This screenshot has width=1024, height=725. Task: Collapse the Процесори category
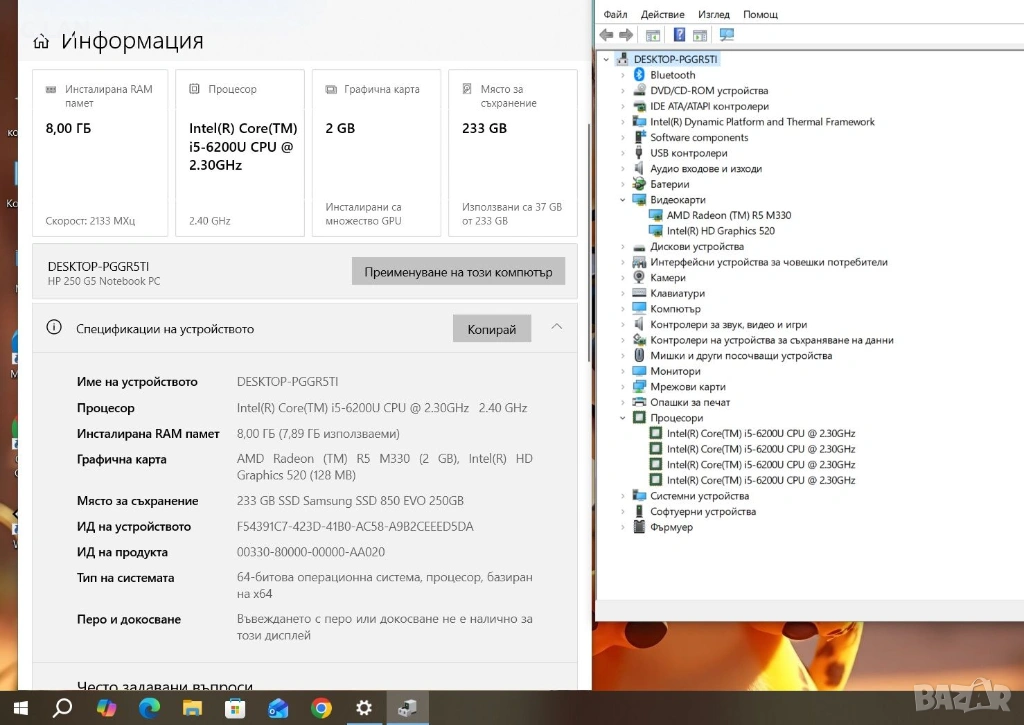point(624,418)
